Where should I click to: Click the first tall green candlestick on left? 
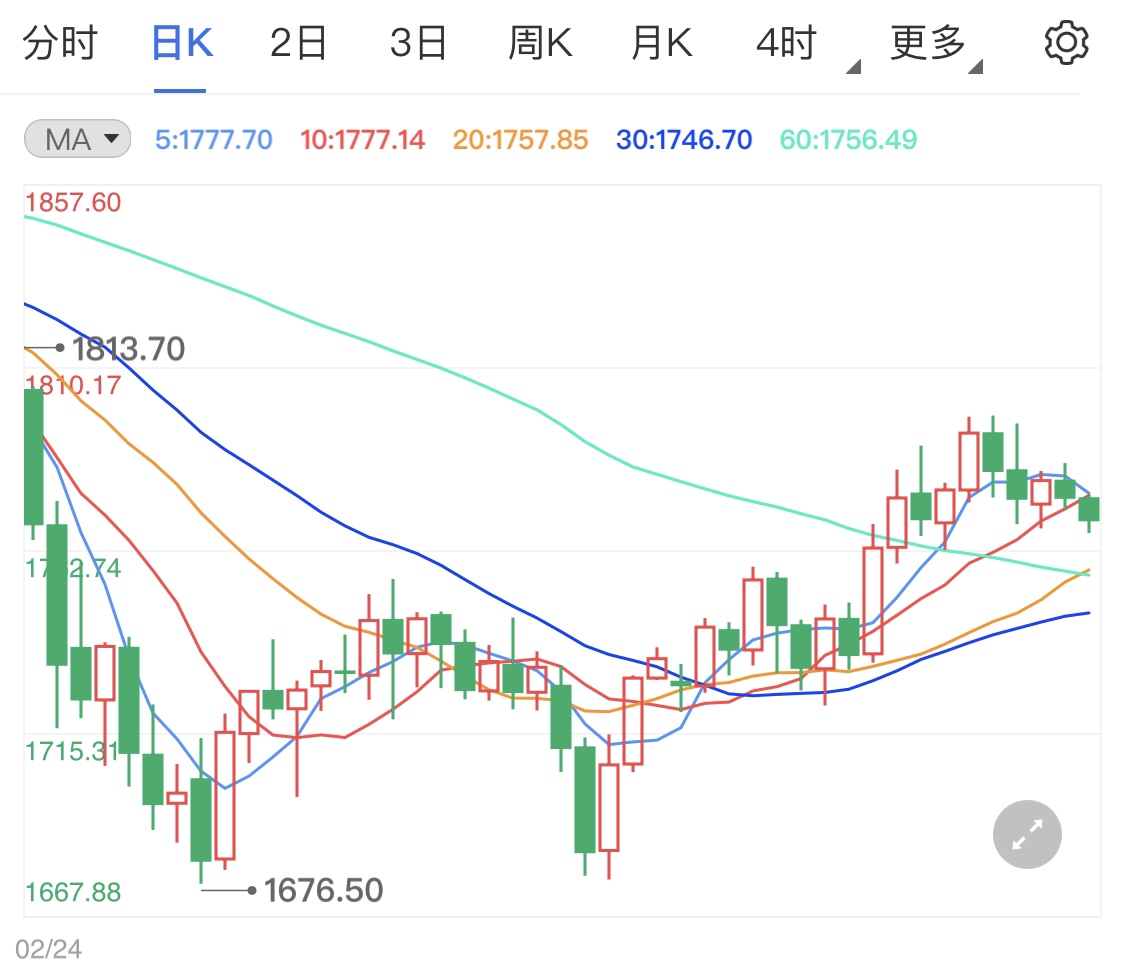(x=33, y=457)
